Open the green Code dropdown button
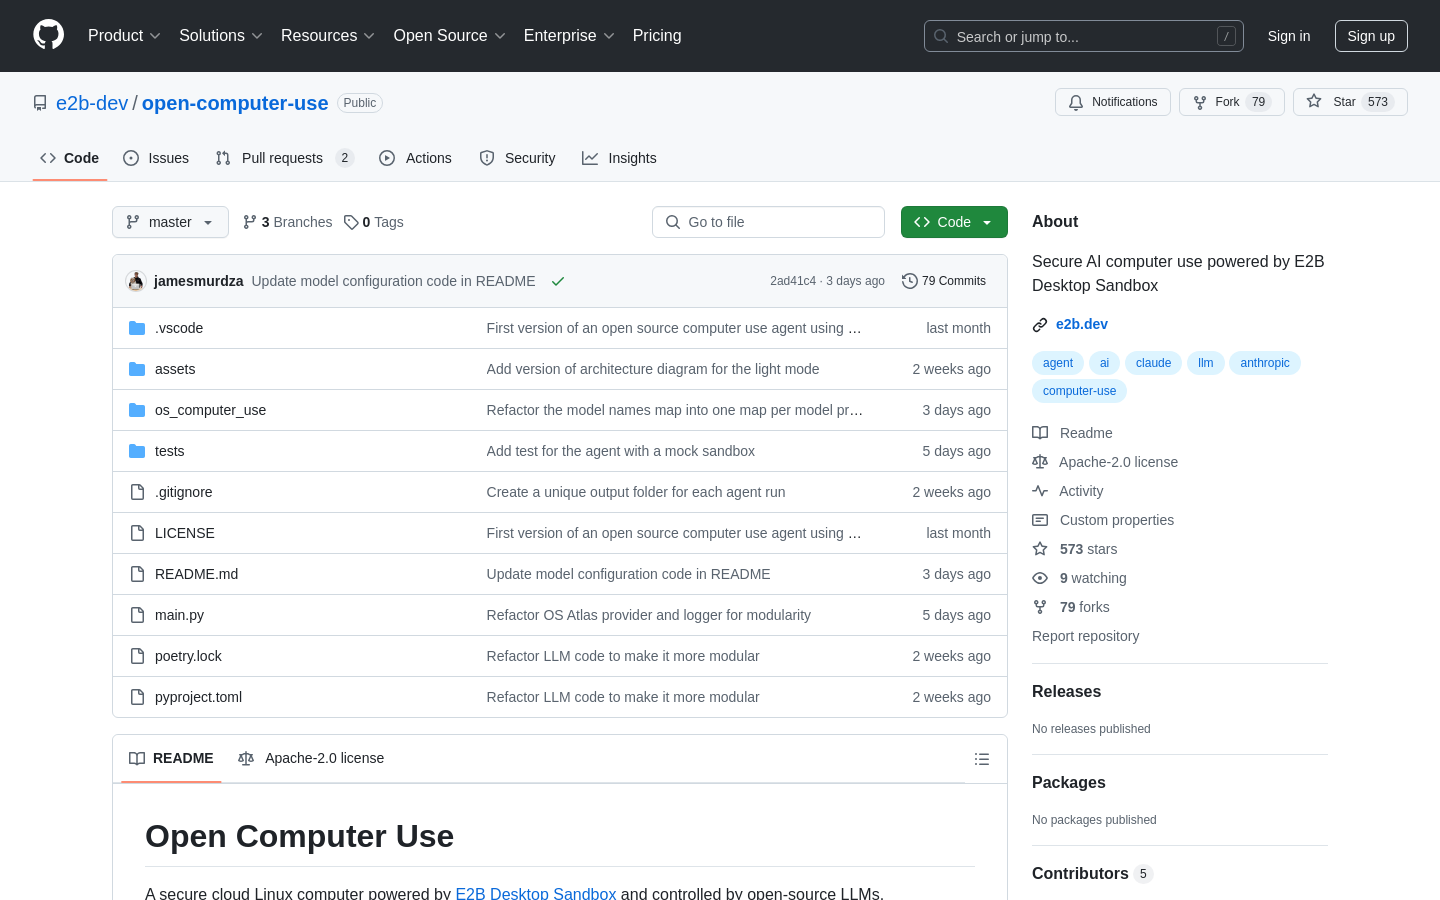 (x=954, y=222)
